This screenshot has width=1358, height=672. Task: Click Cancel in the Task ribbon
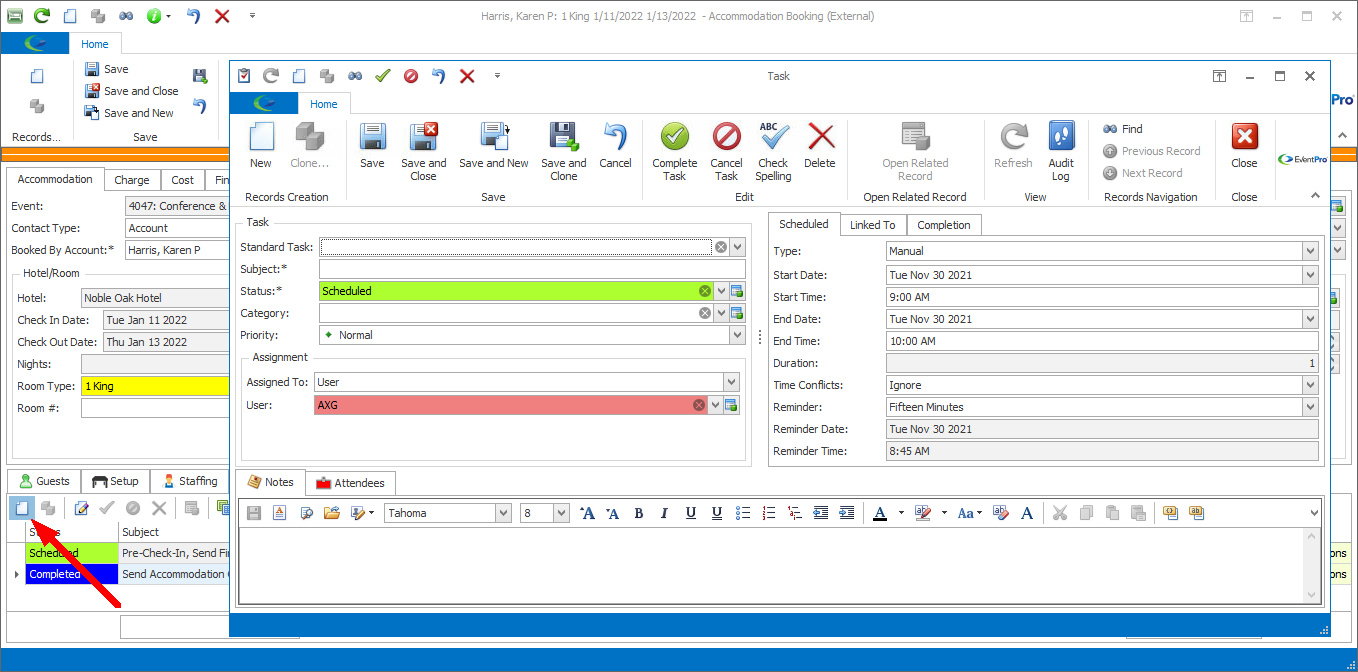(x=615, y=144)
